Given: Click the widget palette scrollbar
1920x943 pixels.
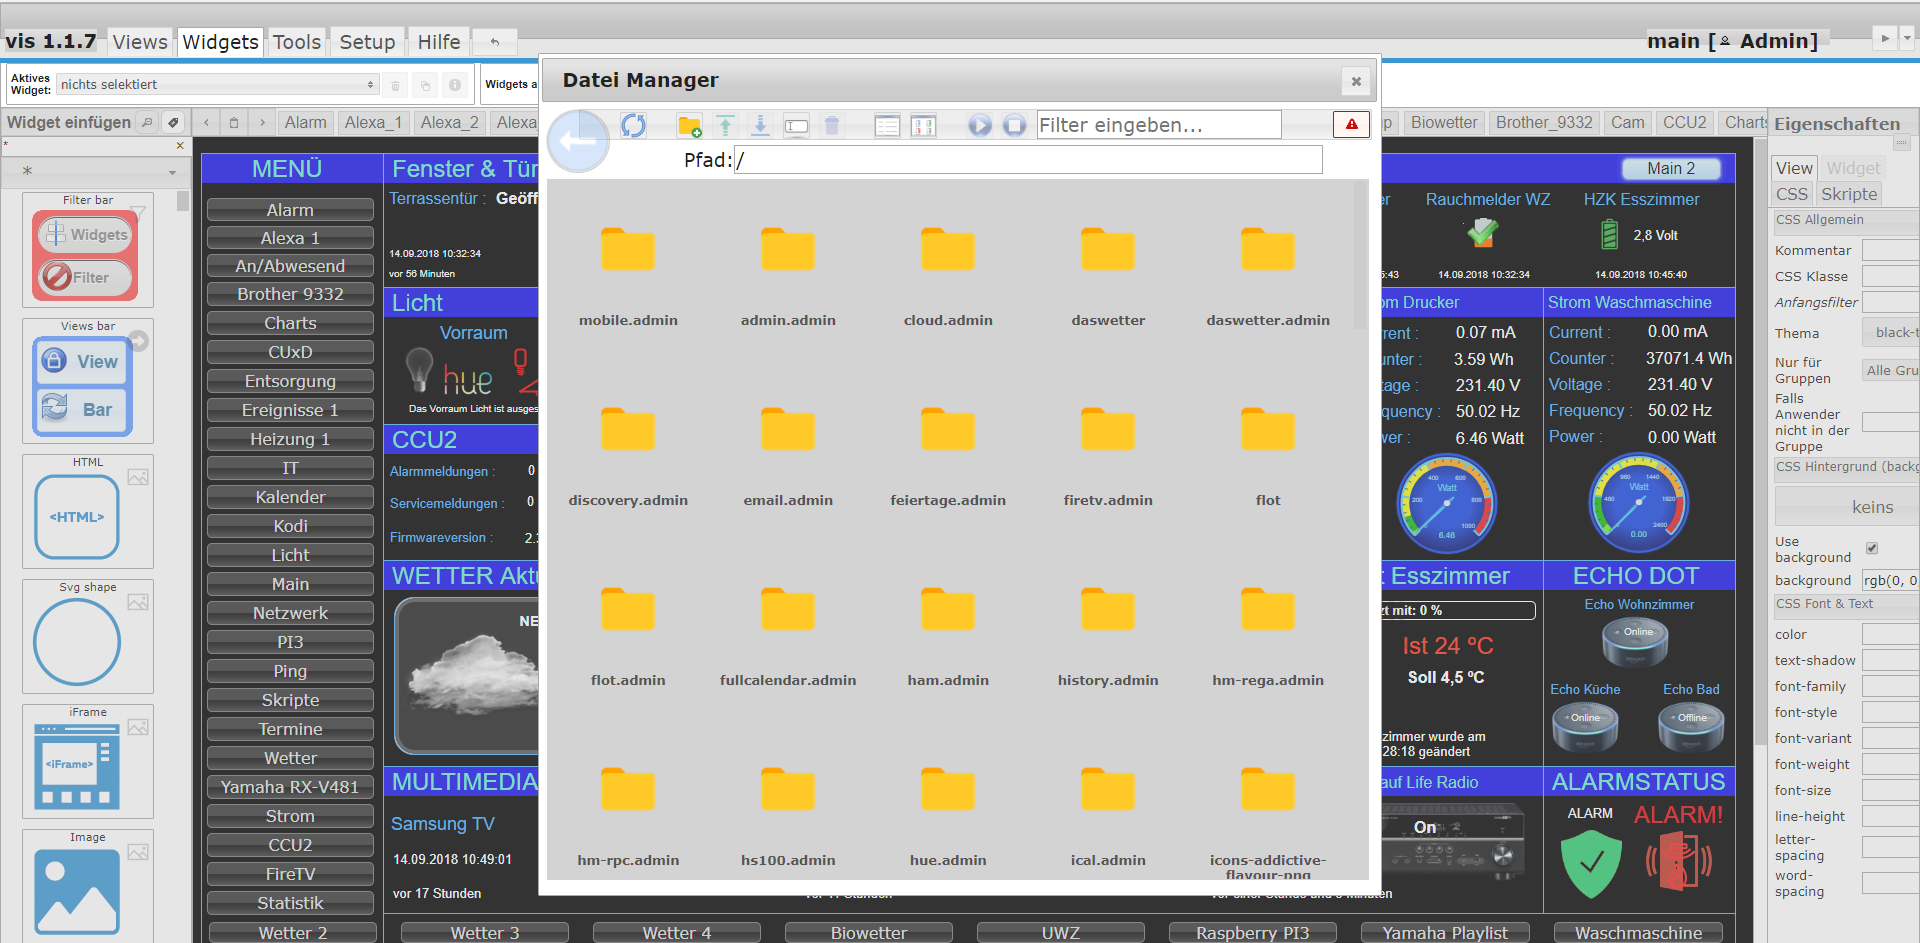Looking at the screenshot, I should click(182, 201).
